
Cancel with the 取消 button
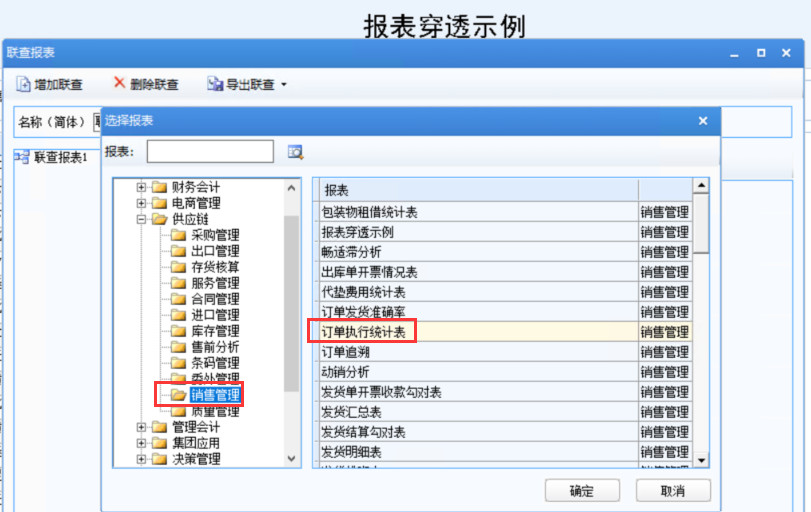(673, 490)
